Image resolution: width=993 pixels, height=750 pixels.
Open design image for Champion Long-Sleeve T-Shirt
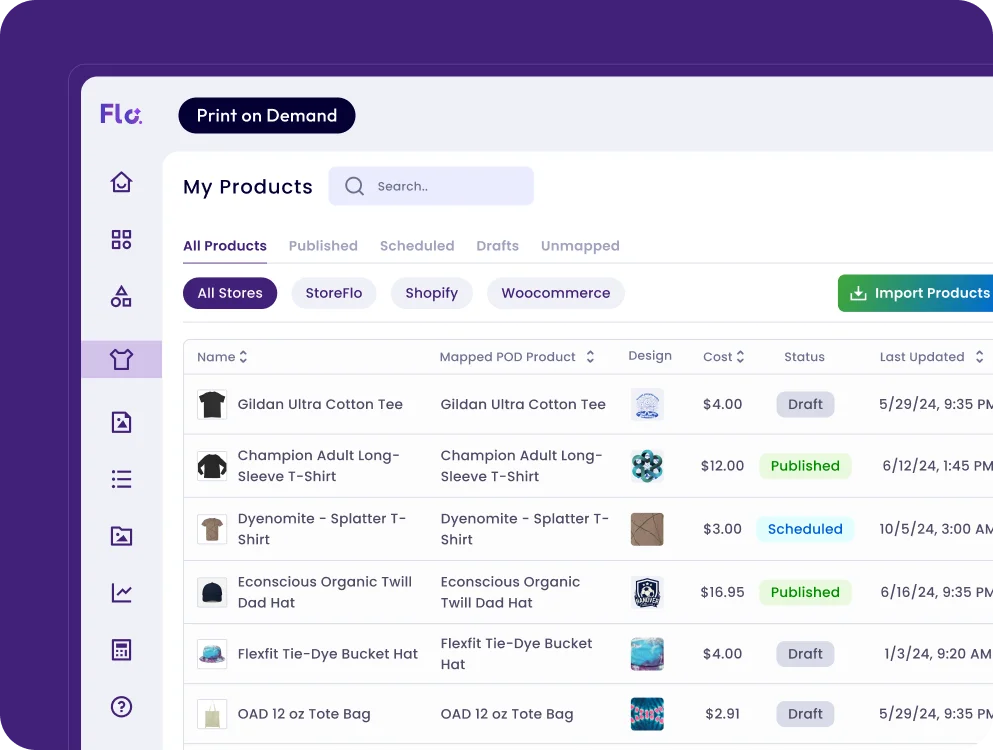point(647,466)
